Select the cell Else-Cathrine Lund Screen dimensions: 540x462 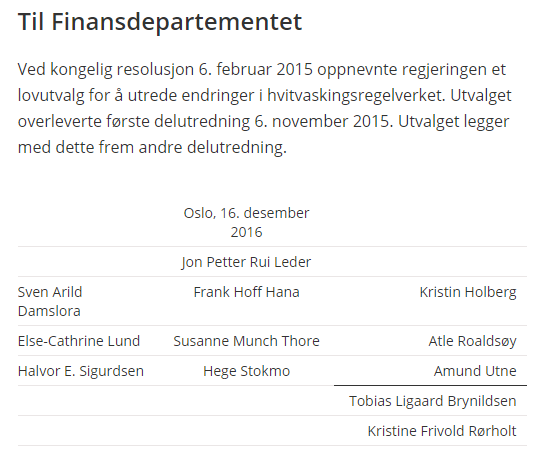pyautogui.click(x=79, y=341)
